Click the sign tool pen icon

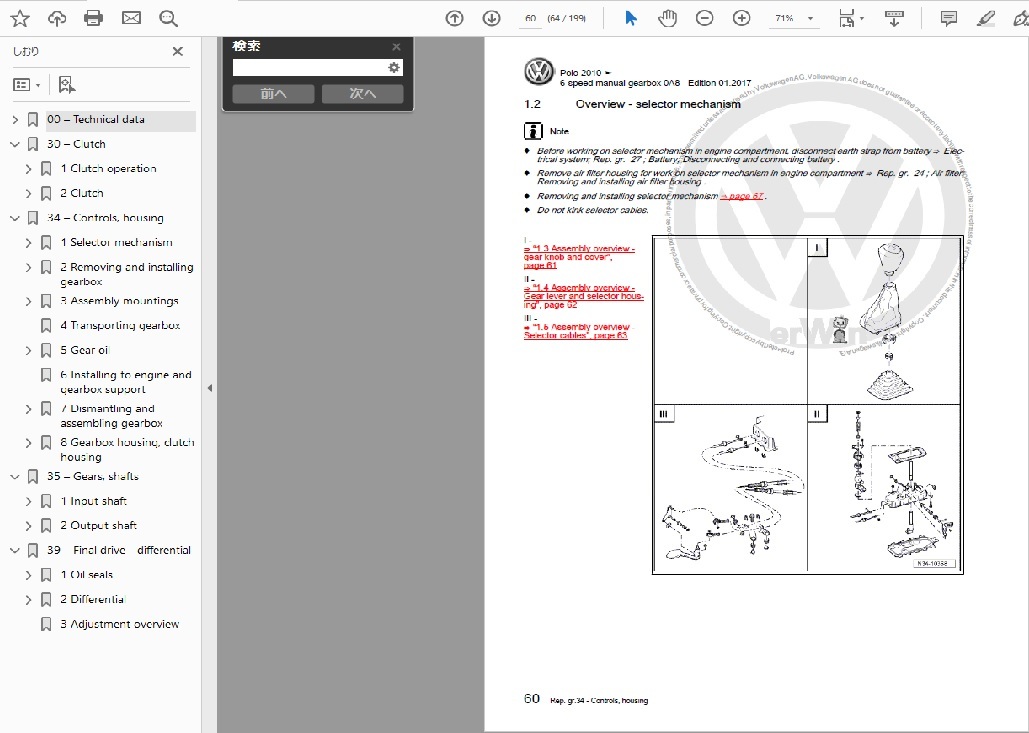pos(1021,18)
